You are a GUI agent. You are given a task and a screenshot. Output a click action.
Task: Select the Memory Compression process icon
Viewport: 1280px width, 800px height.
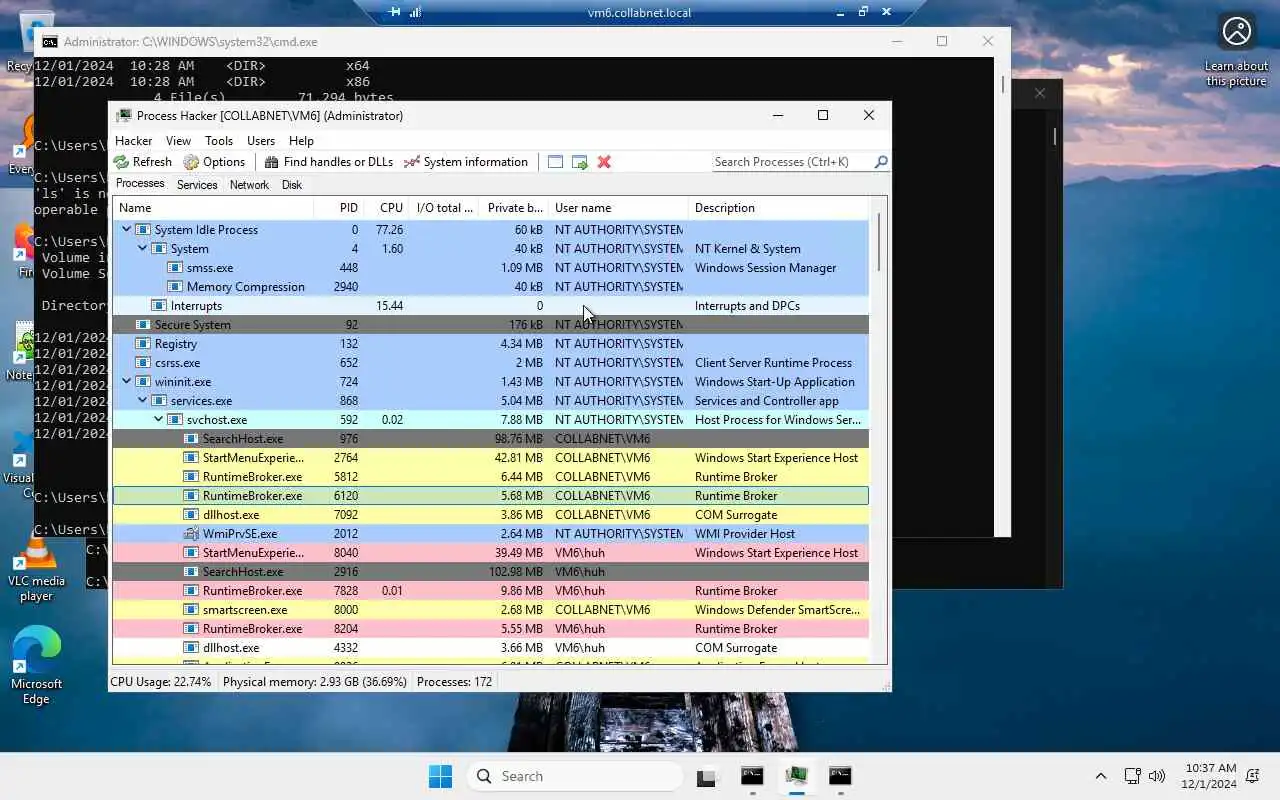(x=175, y=287)
